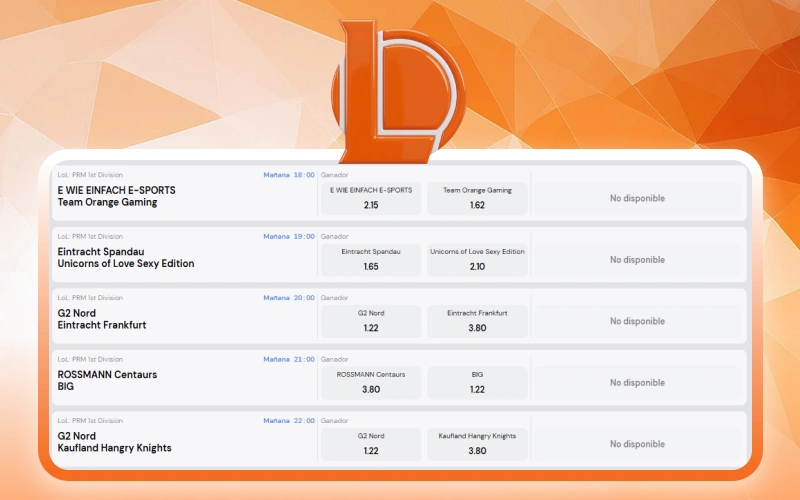The height and width of the screenshot is (500, 800).
Task: Click Mañana 22:00 match time
Action: click(x=289, y=421)
